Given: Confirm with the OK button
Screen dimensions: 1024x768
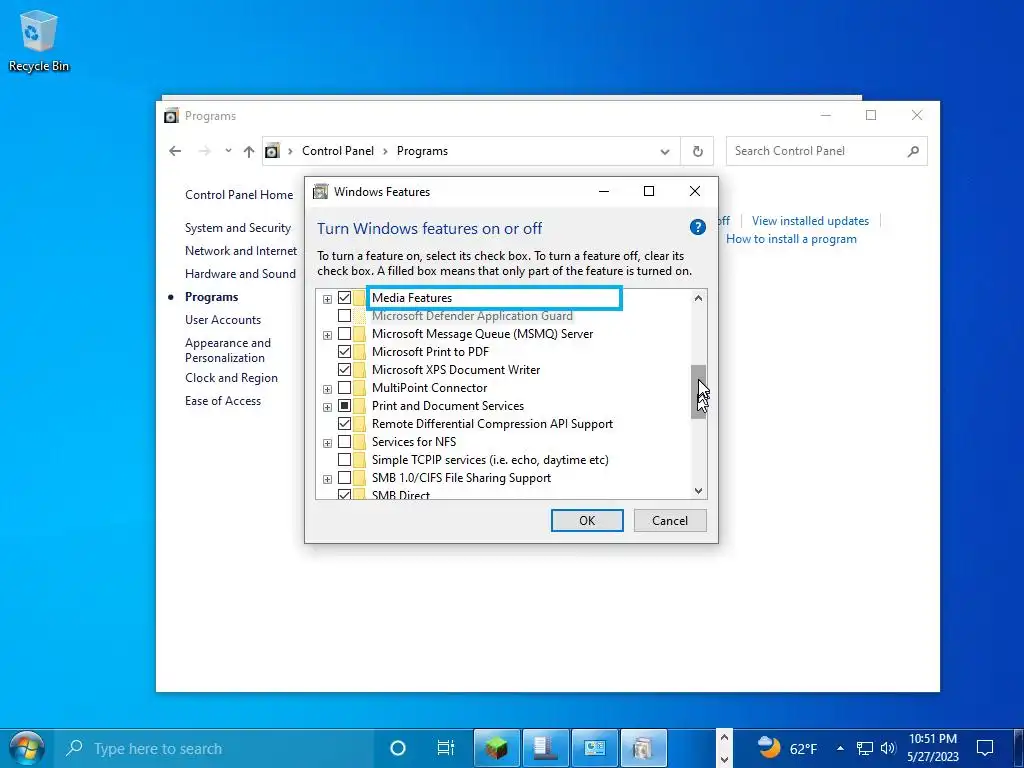Looking at the screenshot, I should pyautogui.click(x=587, y=520).
